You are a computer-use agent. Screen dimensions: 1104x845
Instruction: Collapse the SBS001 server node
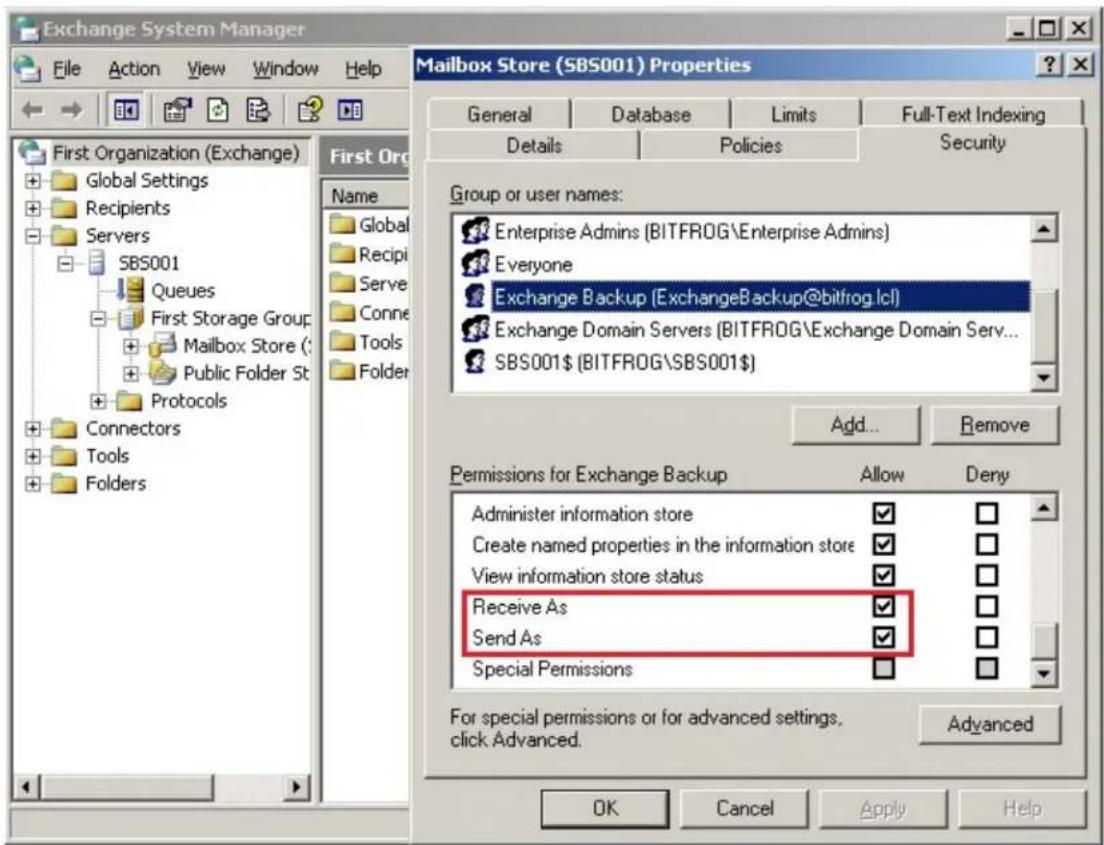pos(65,263)
